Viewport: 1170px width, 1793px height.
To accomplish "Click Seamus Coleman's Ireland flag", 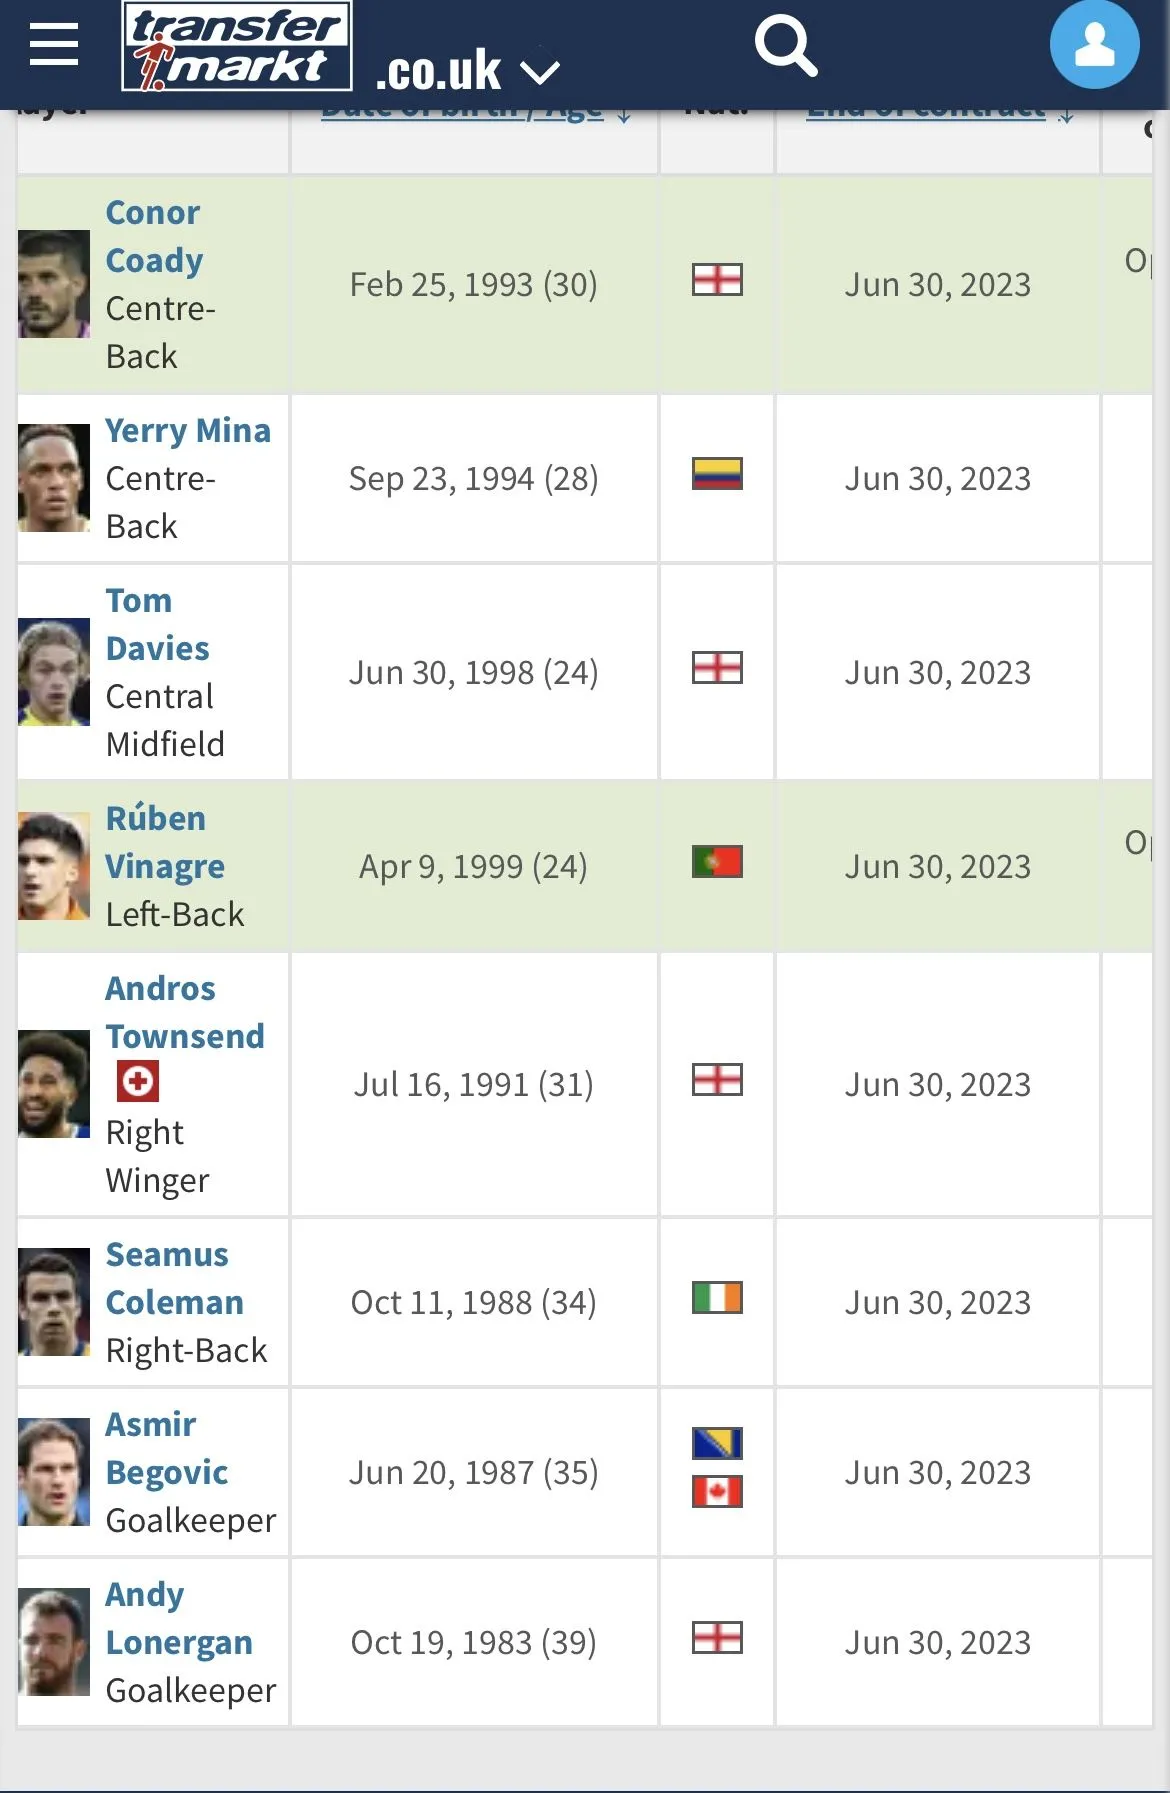I will click(x=717, y=1298).
